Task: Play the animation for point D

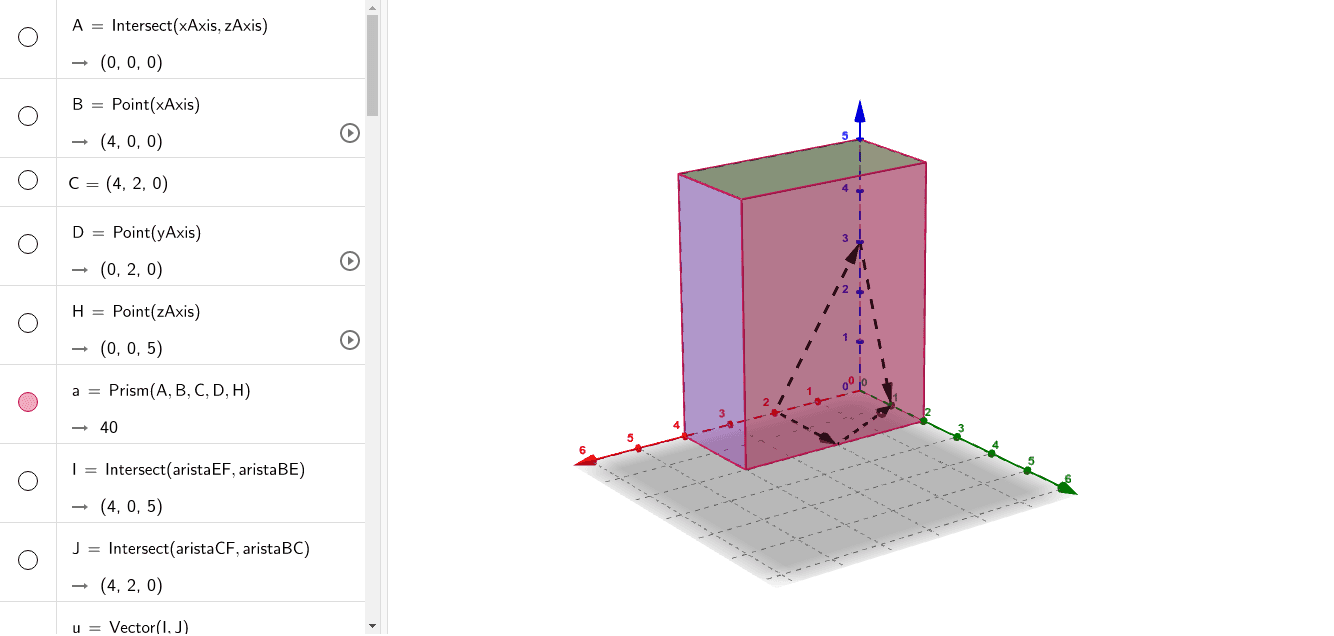Action: click(349, 261)
